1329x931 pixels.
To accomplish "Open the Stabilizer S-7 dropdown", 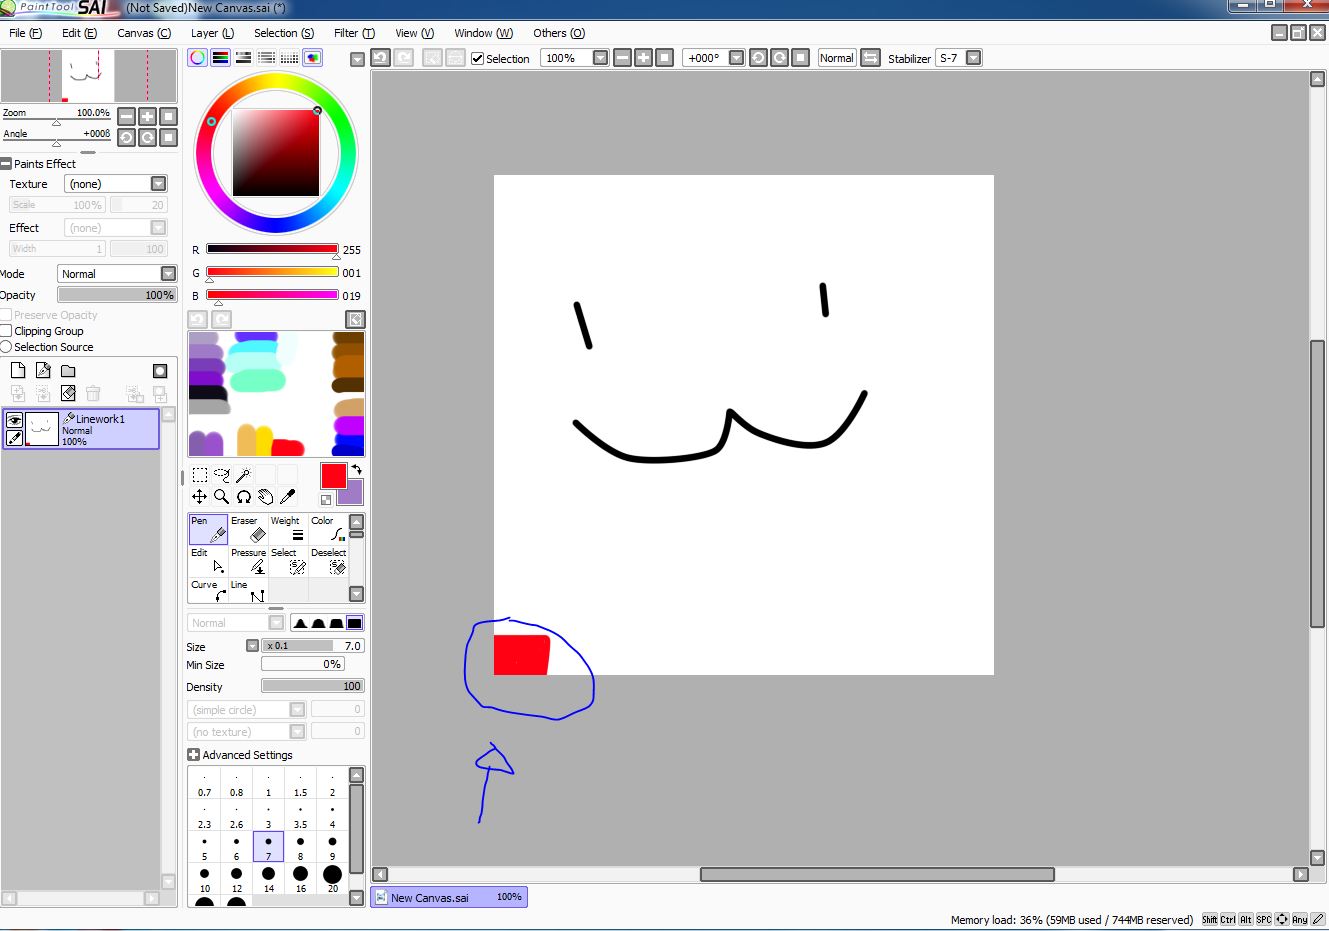I will pyautogui.click(x=973, y=58).
